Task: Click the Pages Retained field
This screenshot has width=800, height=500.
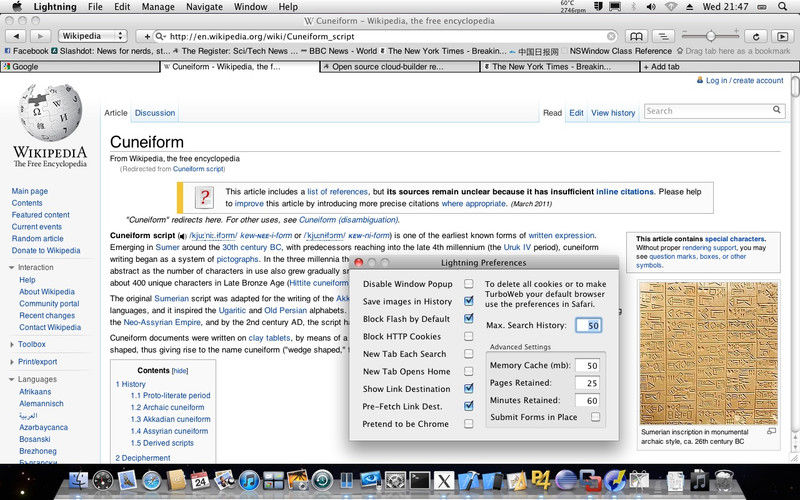Action: click(x=587, y=383)
